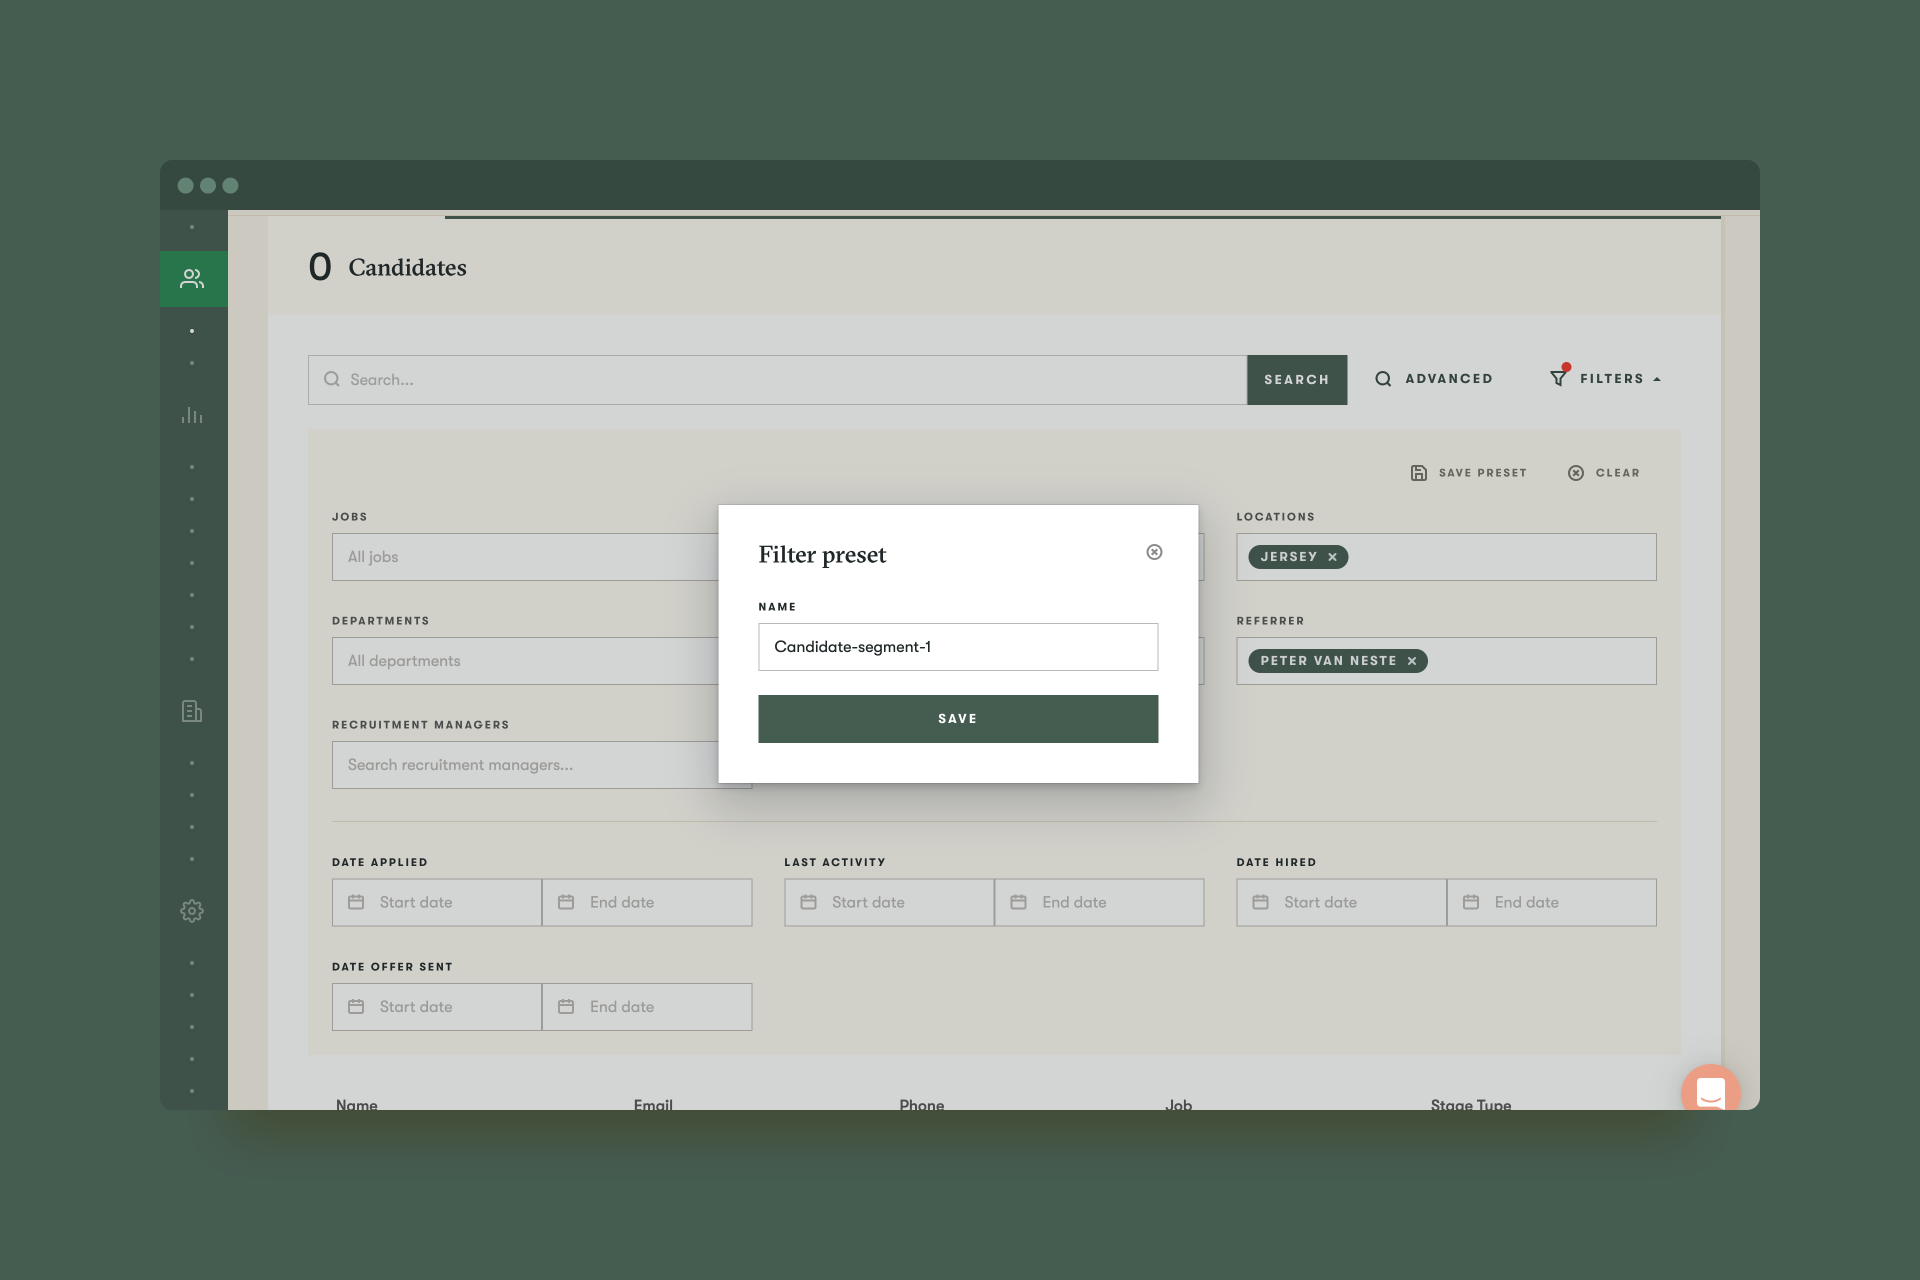Image resolution: width=1920 pixels, height=1280 pixels.
Task: Open the settings gear in sidebar
Action: (192, 911)
